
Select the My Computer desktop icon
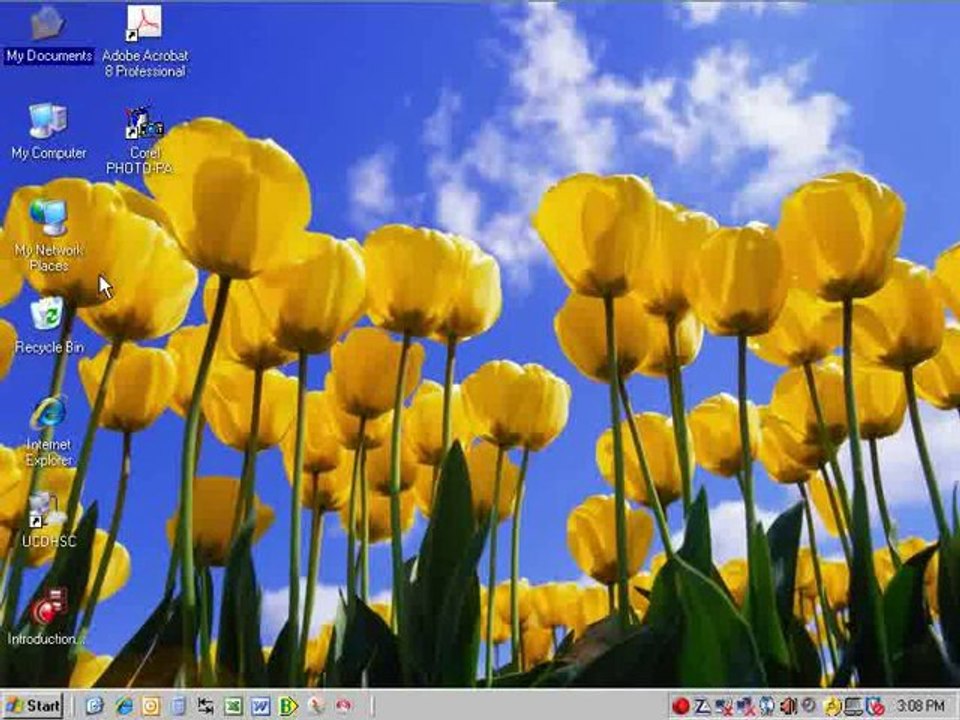pos(48,132)
